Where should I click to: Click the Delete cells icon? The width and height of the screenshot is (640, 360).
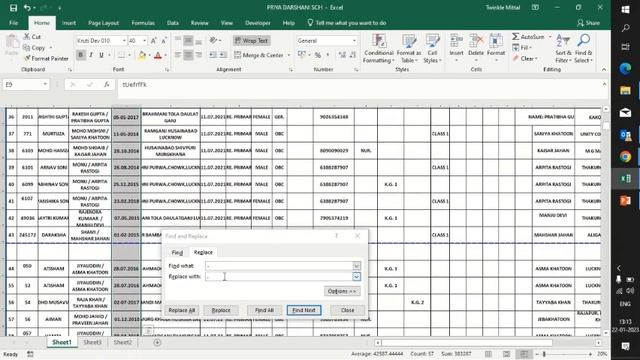(476, 41)
